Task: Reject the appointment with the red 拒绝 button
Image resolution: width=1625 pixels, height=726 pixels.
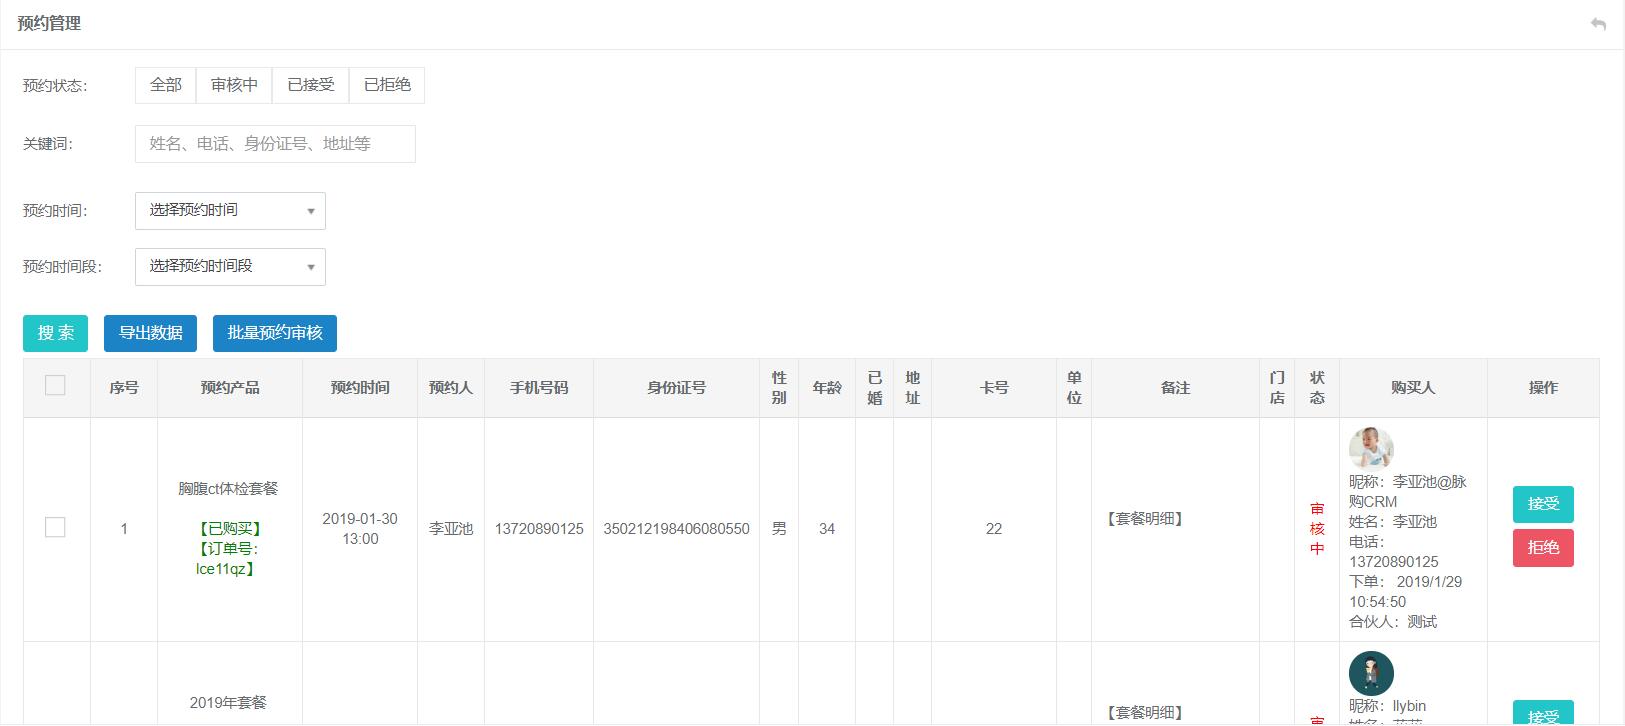Action: (1542, 548)
